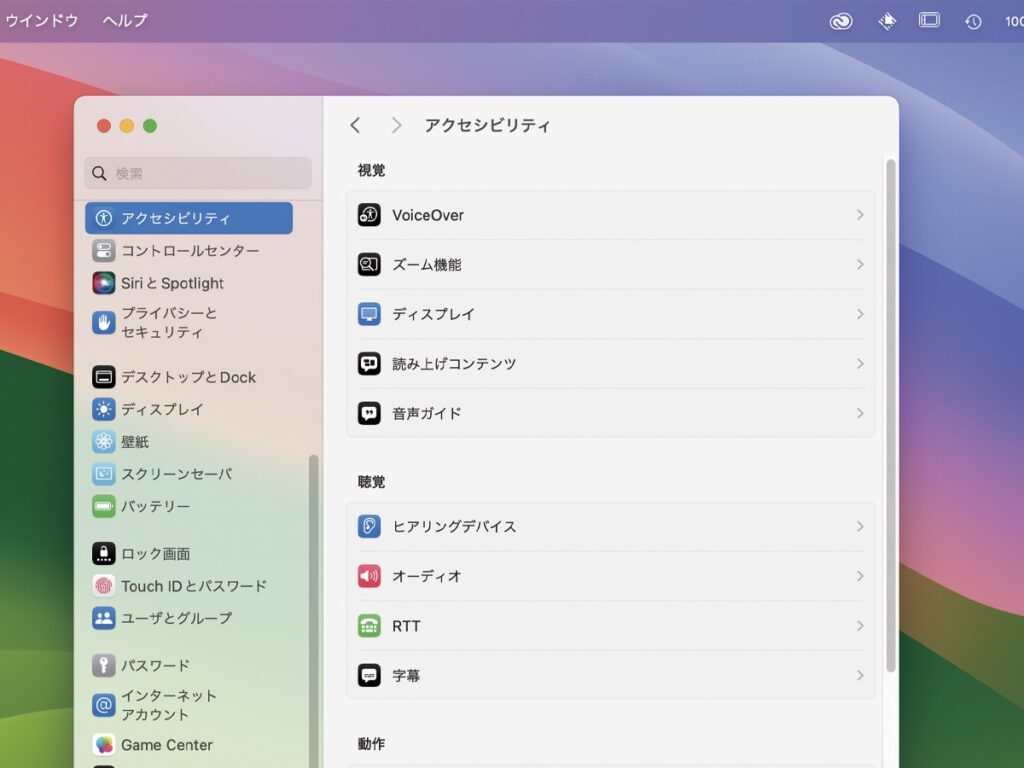Viewport: 1024px width, 768px height.
Task: Go to コントロールセンター settings
Action: pos(189,251)
